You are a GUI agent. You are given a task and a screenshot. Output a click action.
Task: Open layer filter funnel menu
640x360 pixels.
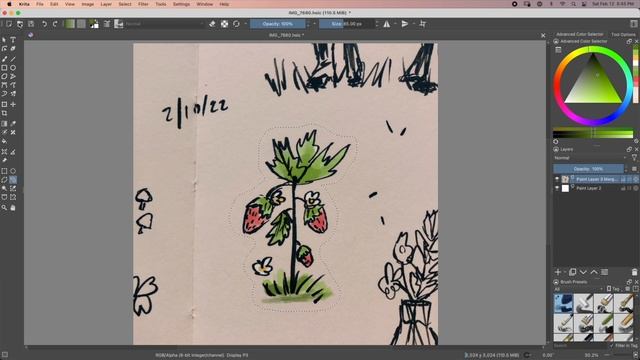(x=634, y=158)
